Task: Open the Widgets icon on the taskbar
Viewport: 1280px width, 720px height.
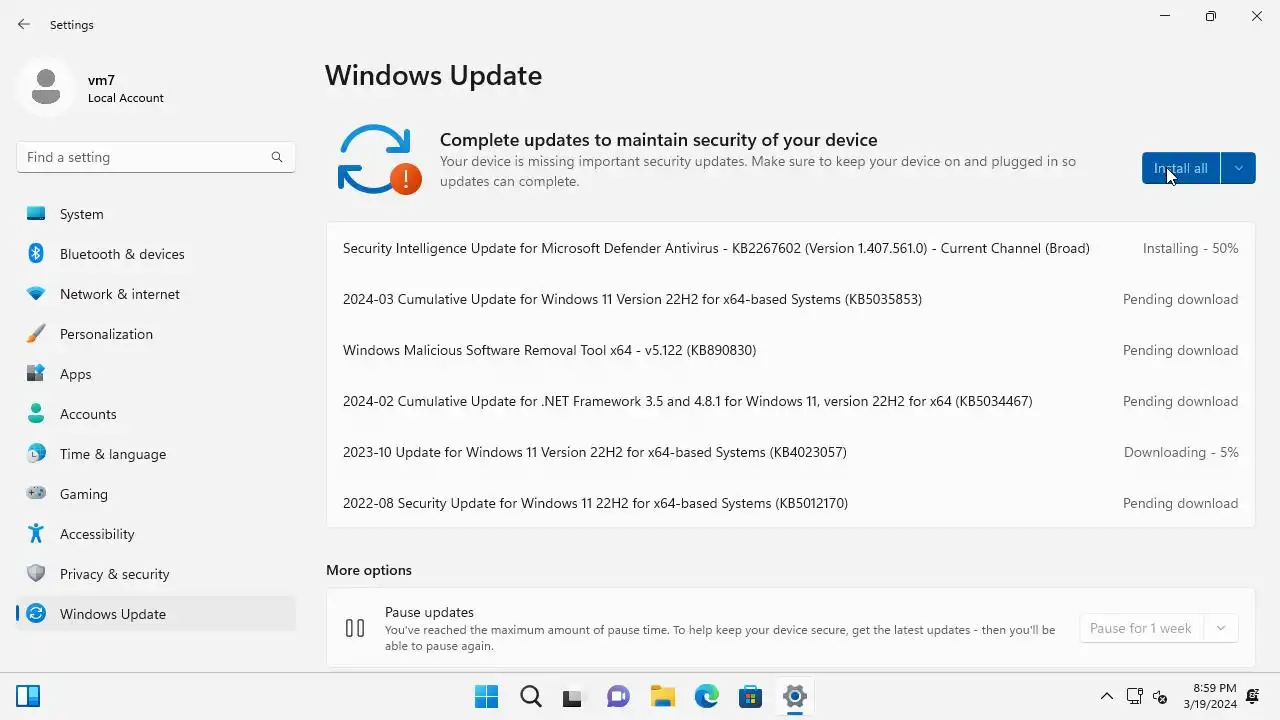Action: (x=28, y=697)
